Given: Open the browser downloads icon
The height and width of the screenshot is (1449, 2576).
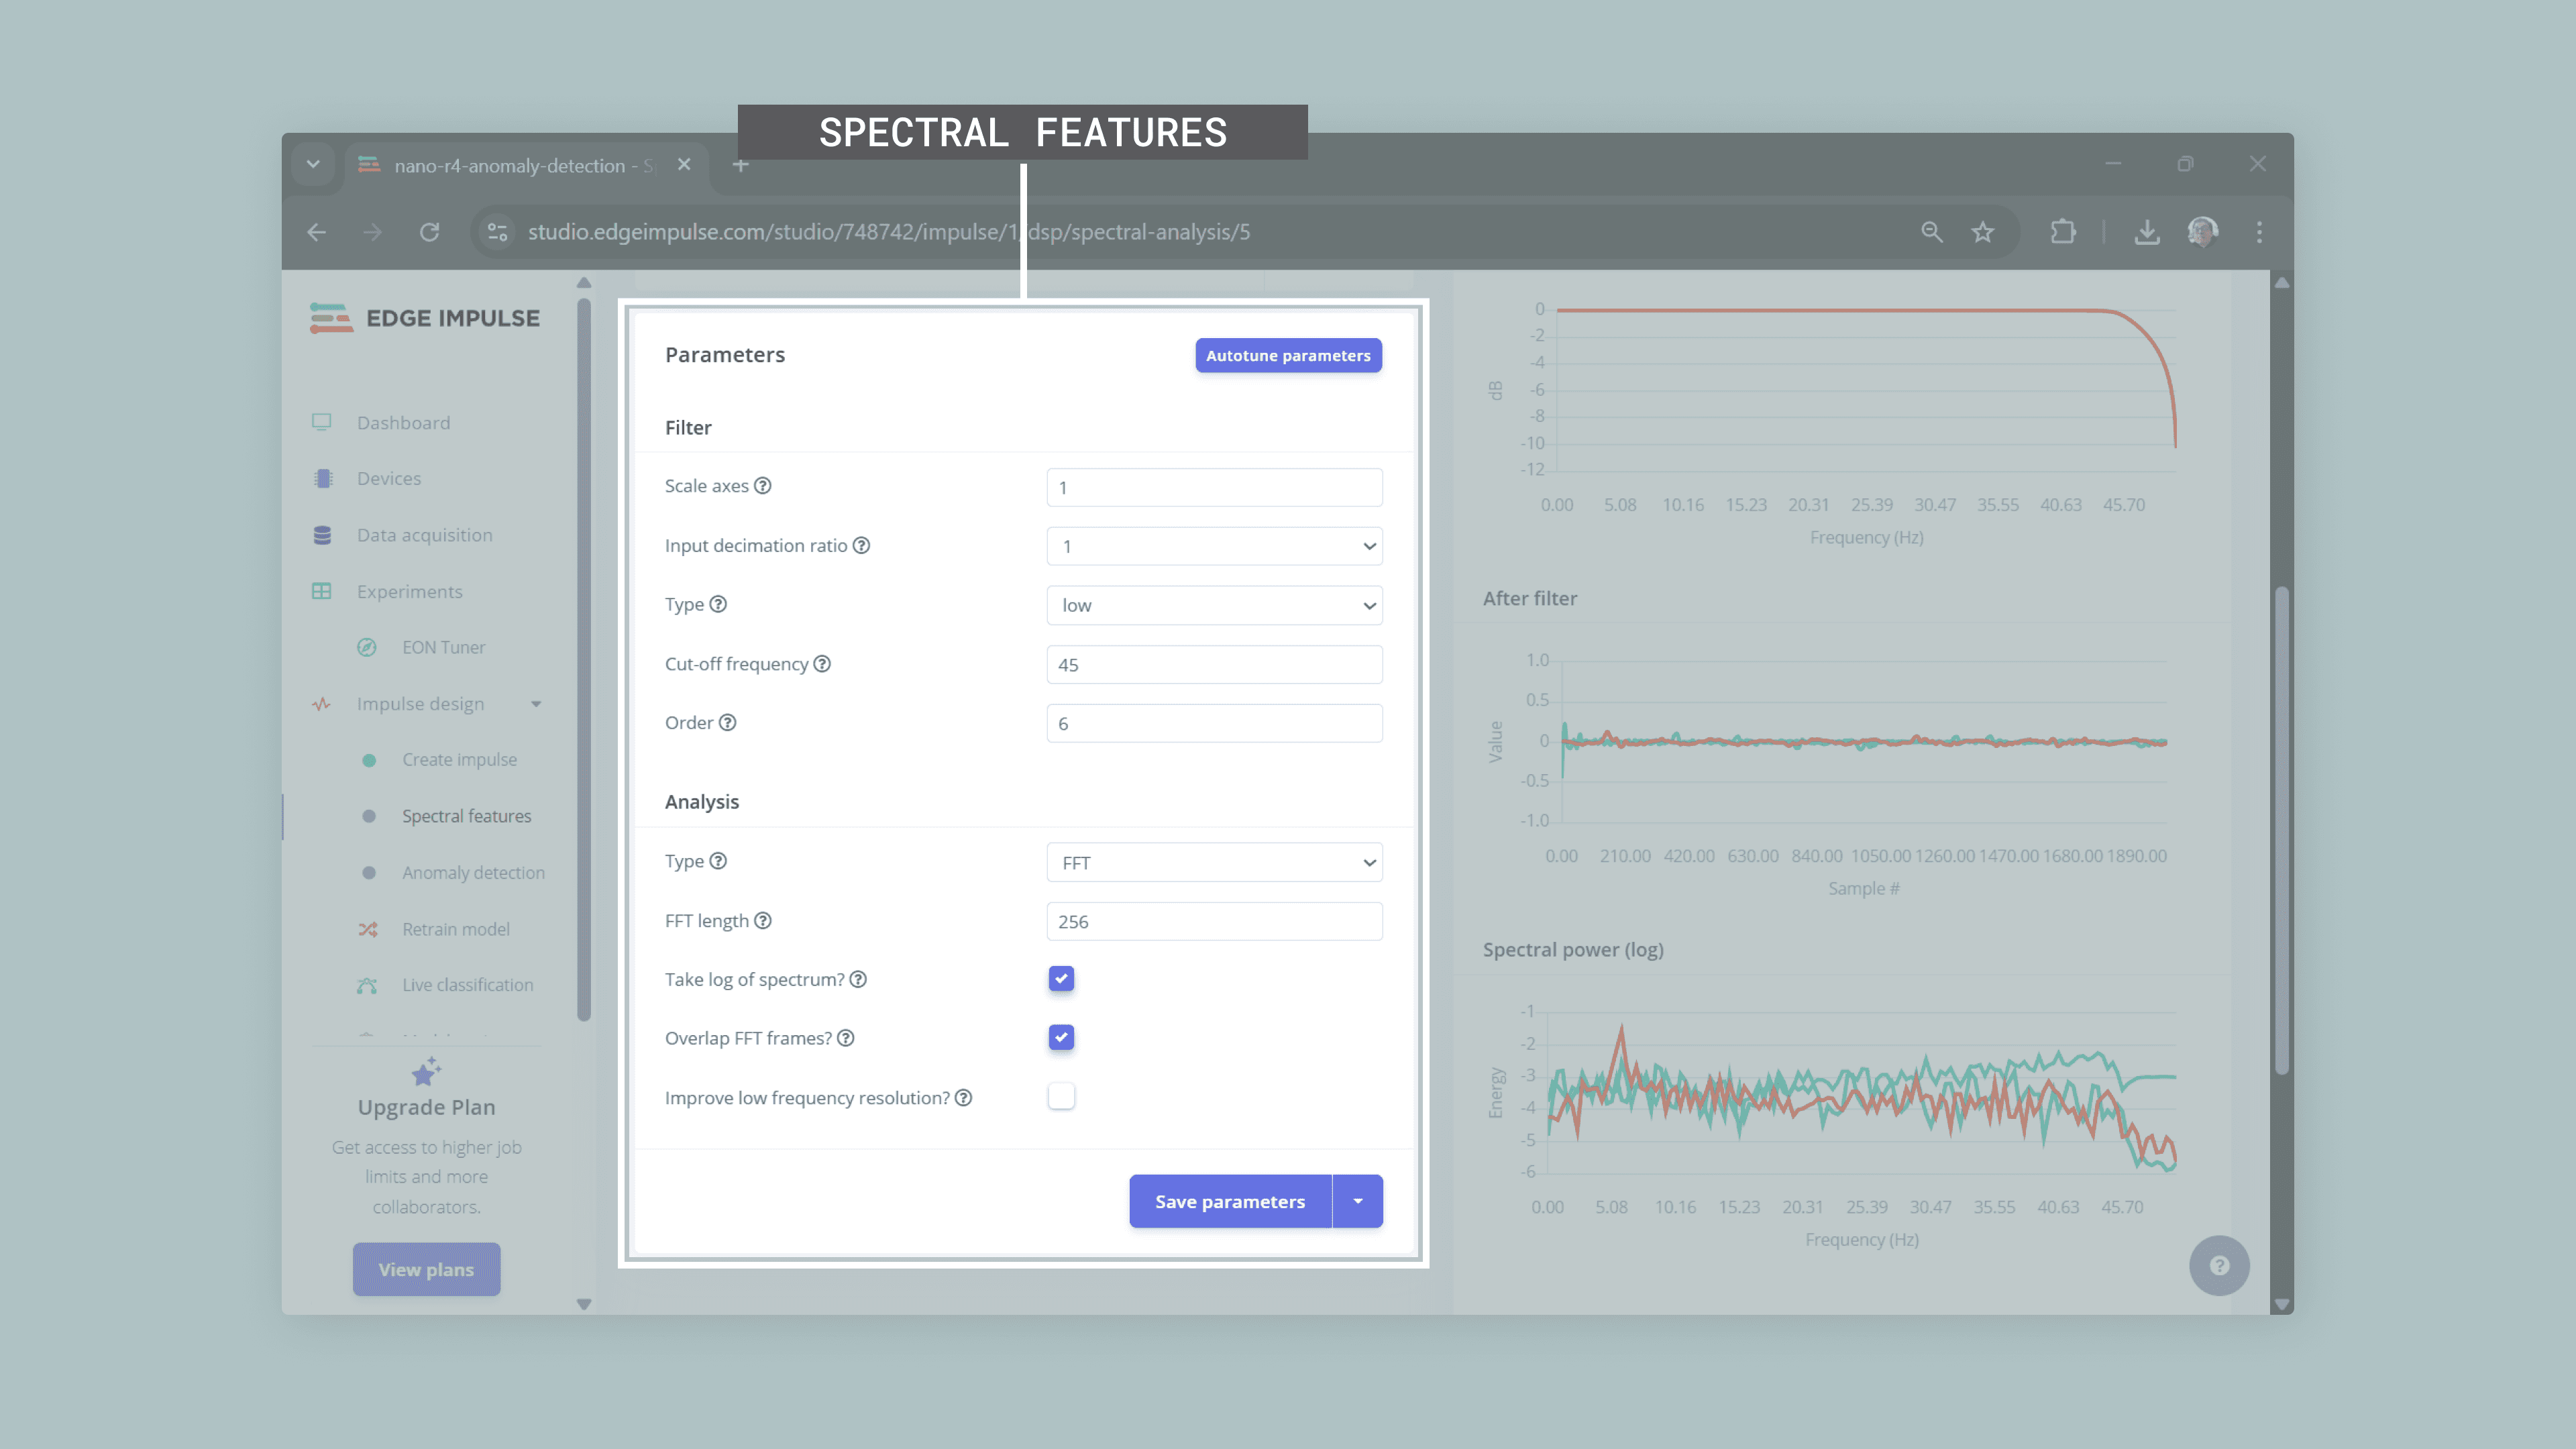Looking at the screenshot, I should pos(2146,232).
